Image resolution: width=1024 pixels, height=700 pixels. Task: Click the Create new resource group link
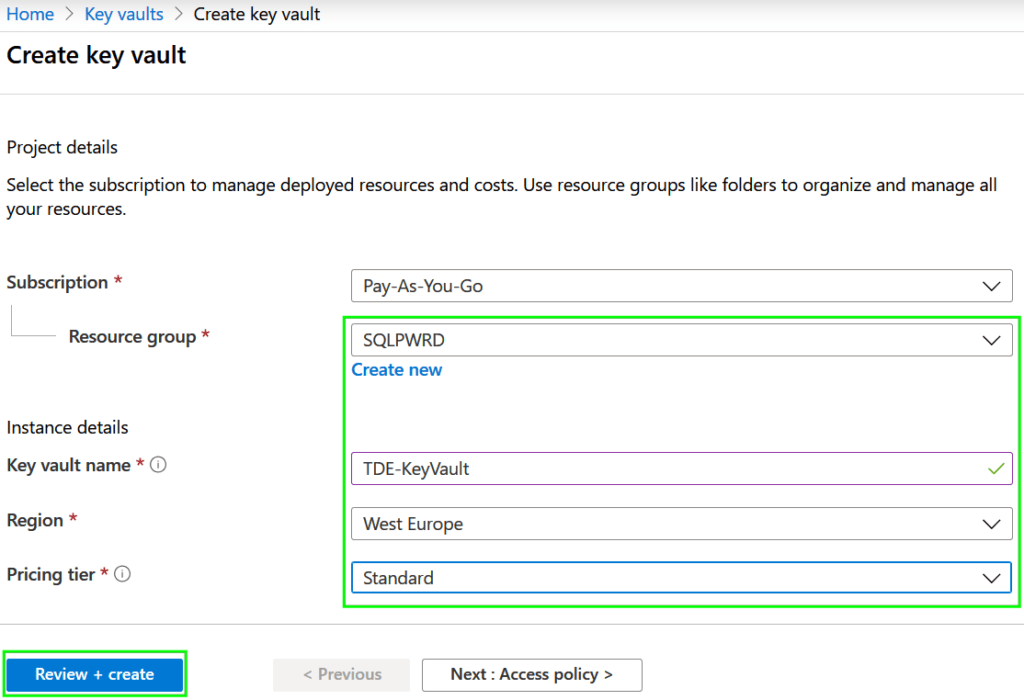pyautogui.click(x=396, y=370)
